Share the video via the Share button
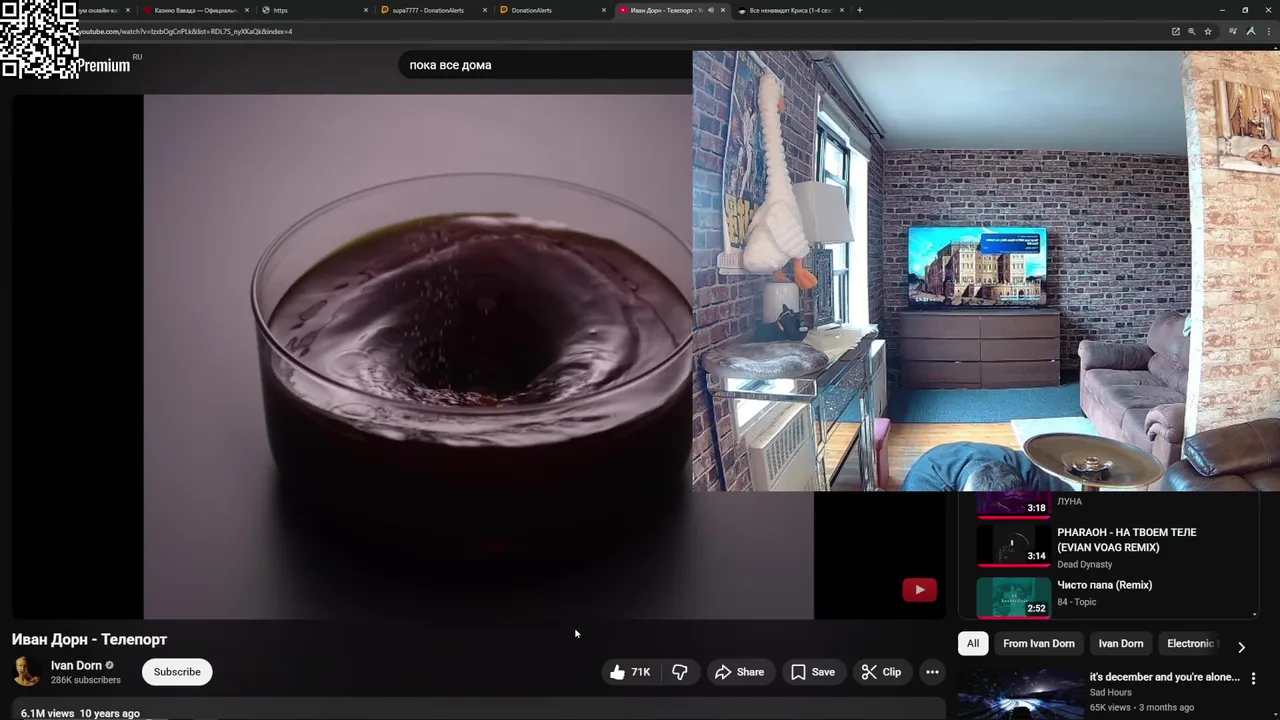Viewport: 1280px width, 720px height. (x=739, y=672)
